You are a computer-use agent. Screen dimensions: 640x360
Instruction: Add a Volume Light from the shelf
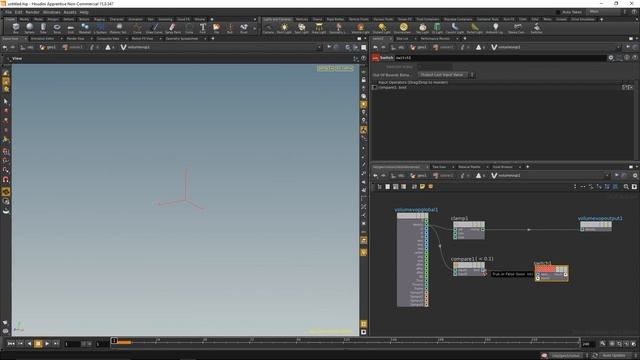point(360,28)
